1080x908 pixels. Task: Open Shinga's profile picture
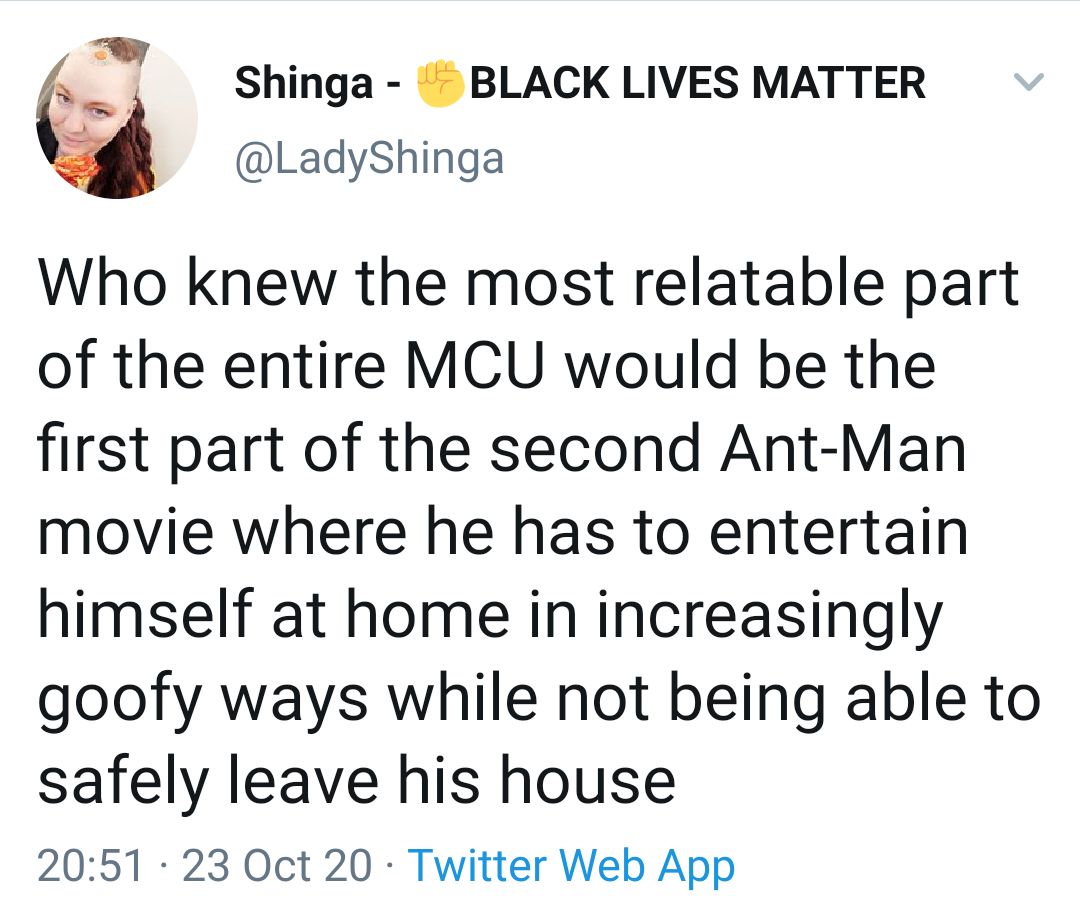pyautogui.click(x=117, y=118)
